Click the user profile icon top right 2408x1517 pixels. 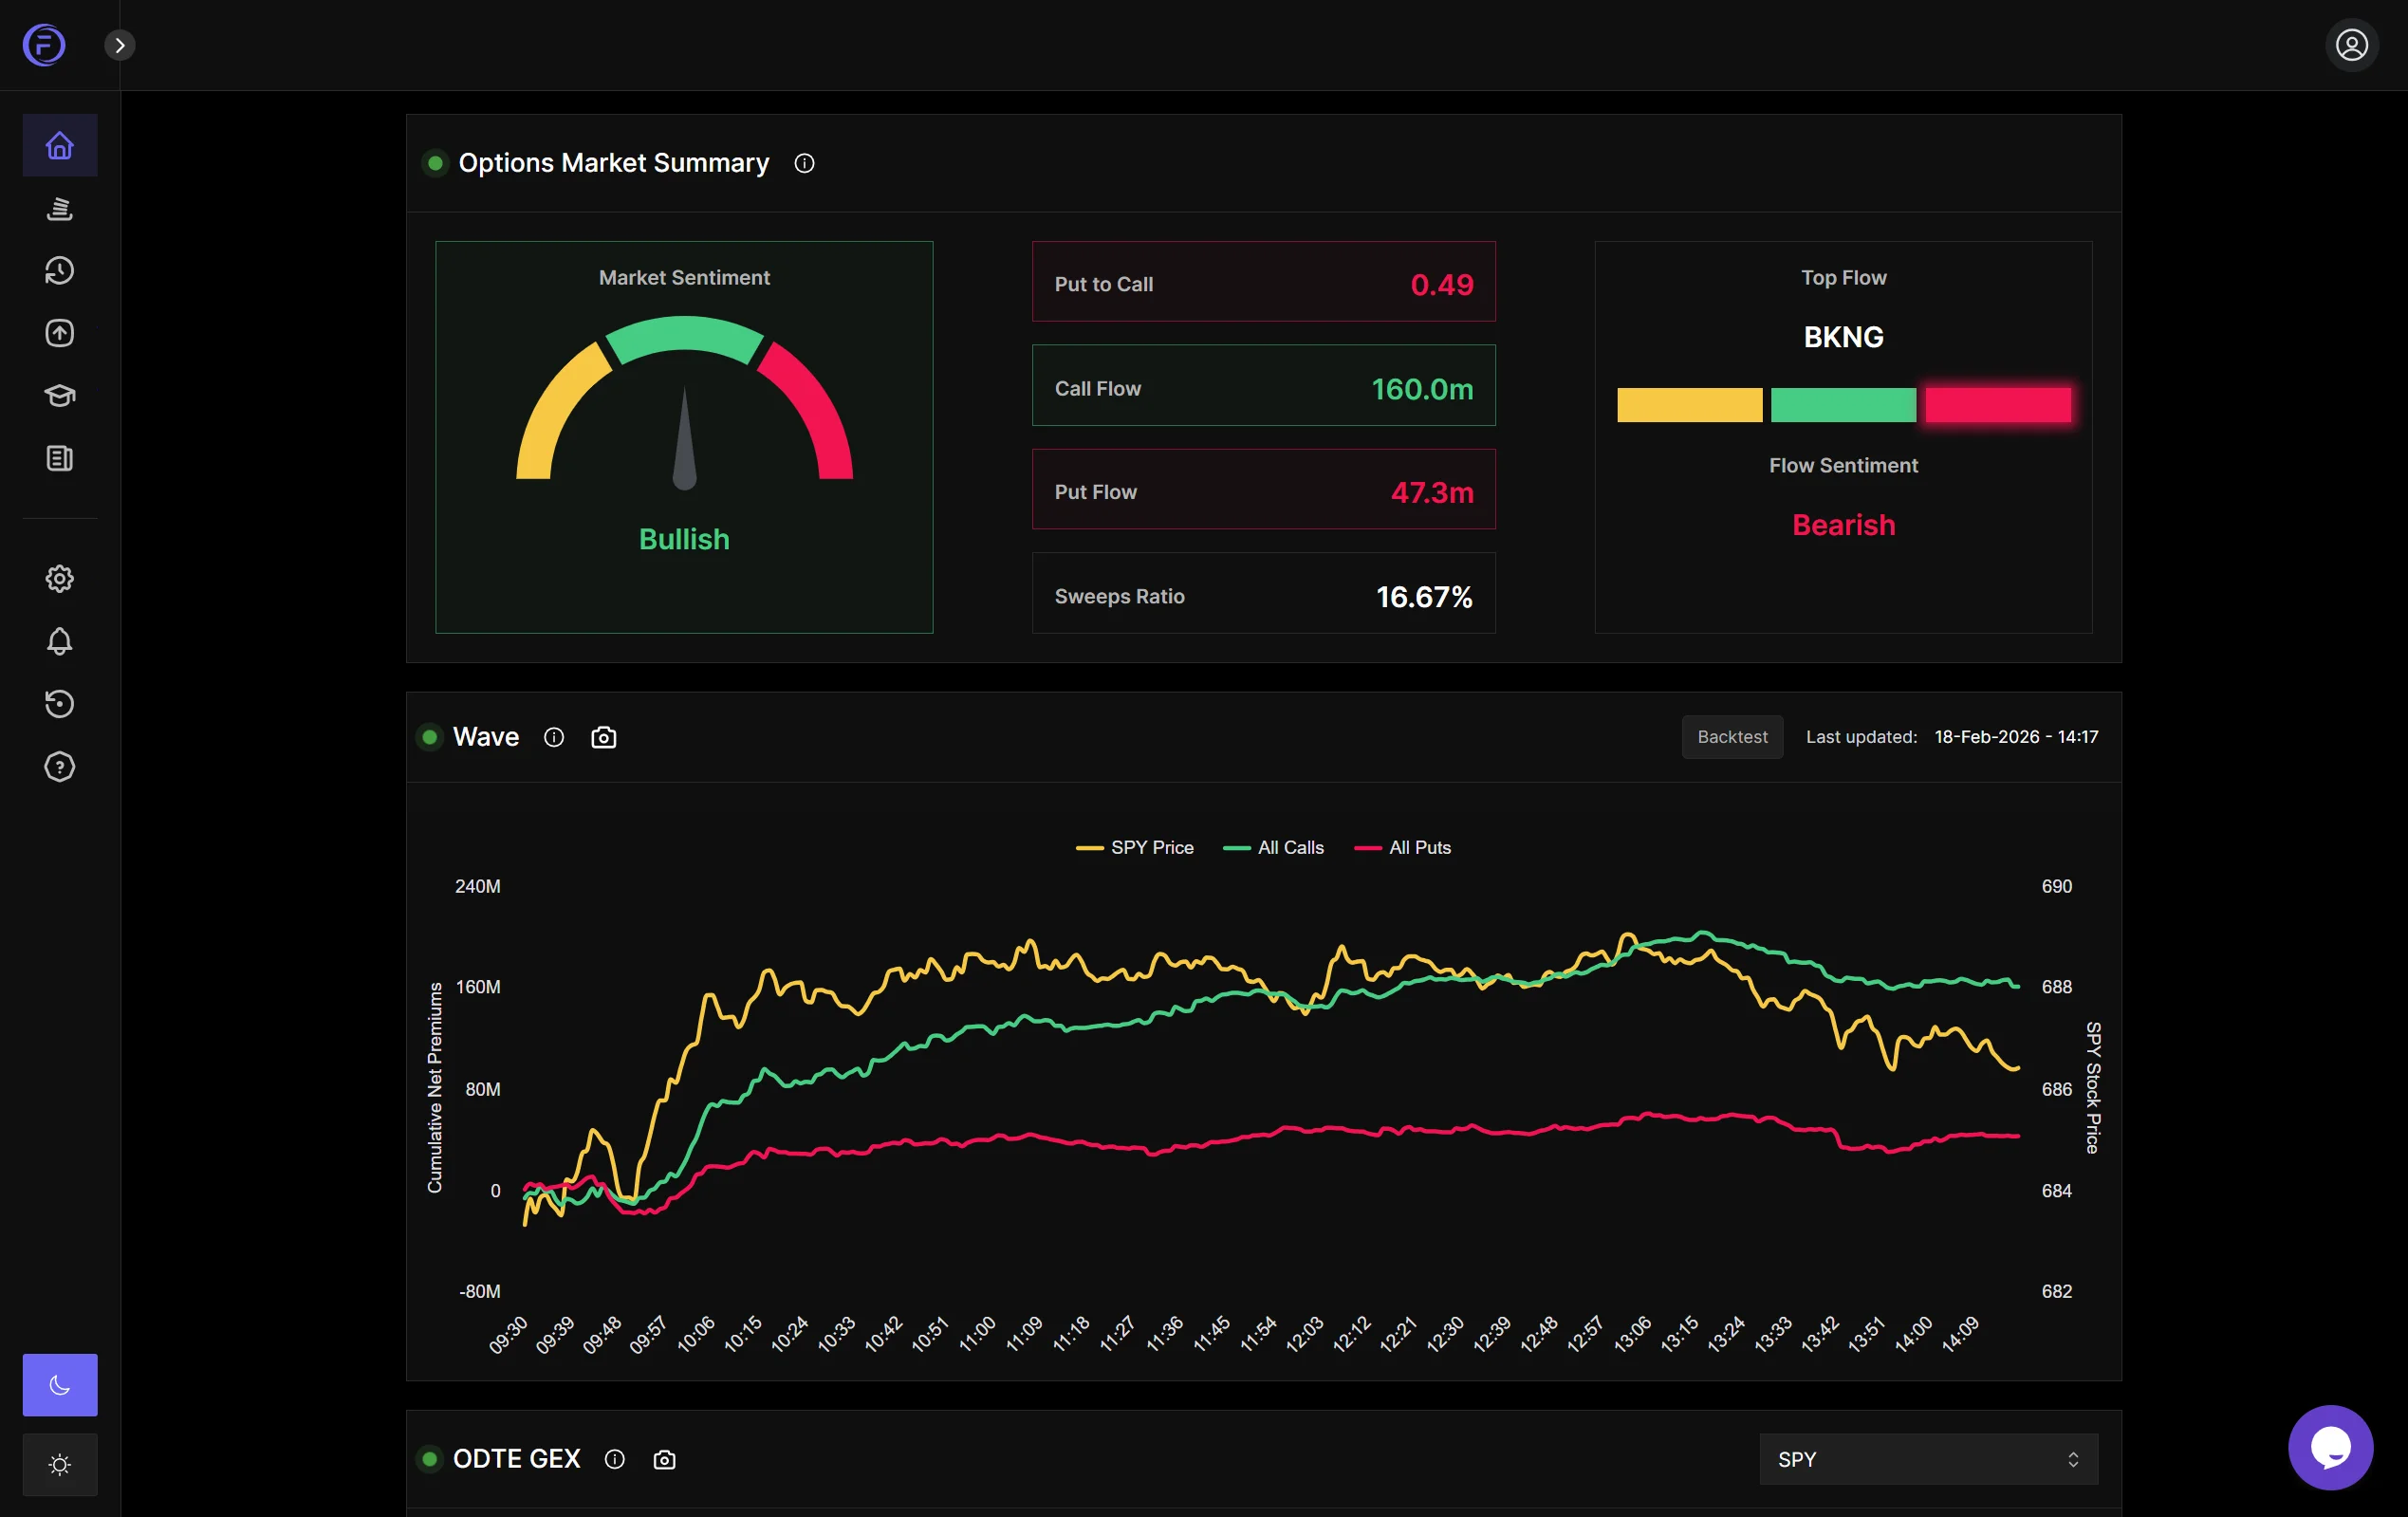[x=2352, y=44]
